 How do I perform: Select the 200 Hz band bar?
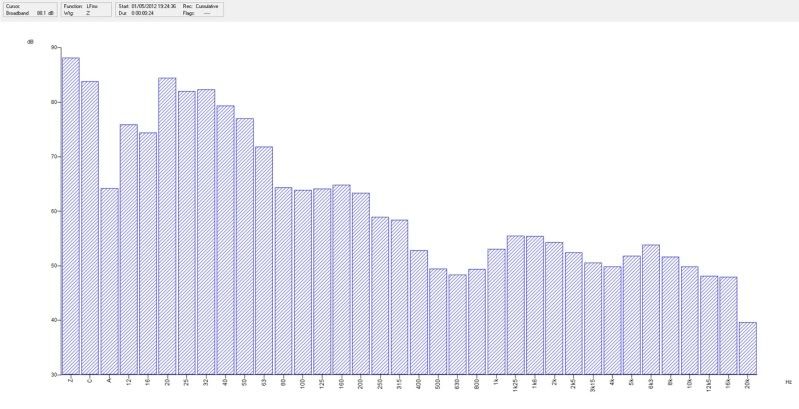361,284
